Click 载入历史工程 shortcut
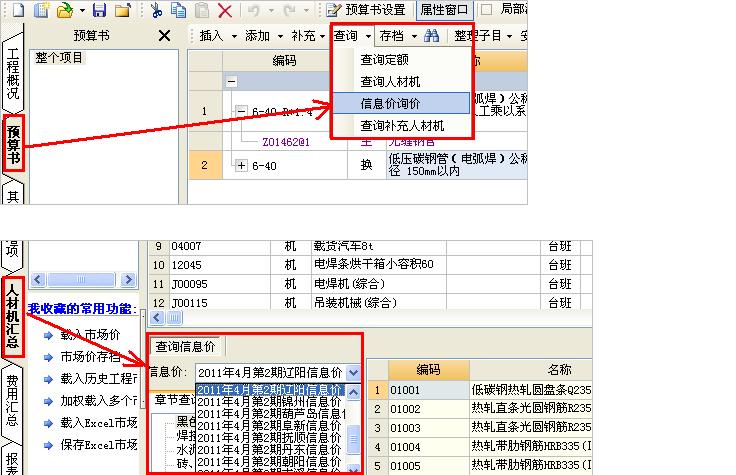The height and width of the screenshot is (475, 736). click(99, 379)
